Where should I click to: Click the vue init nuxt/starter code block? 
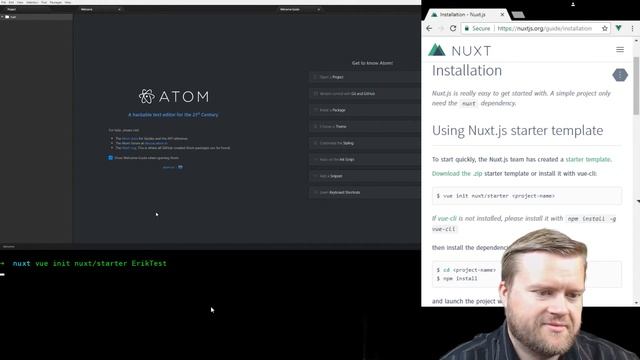pyautogui.click(x=527, y=196)
